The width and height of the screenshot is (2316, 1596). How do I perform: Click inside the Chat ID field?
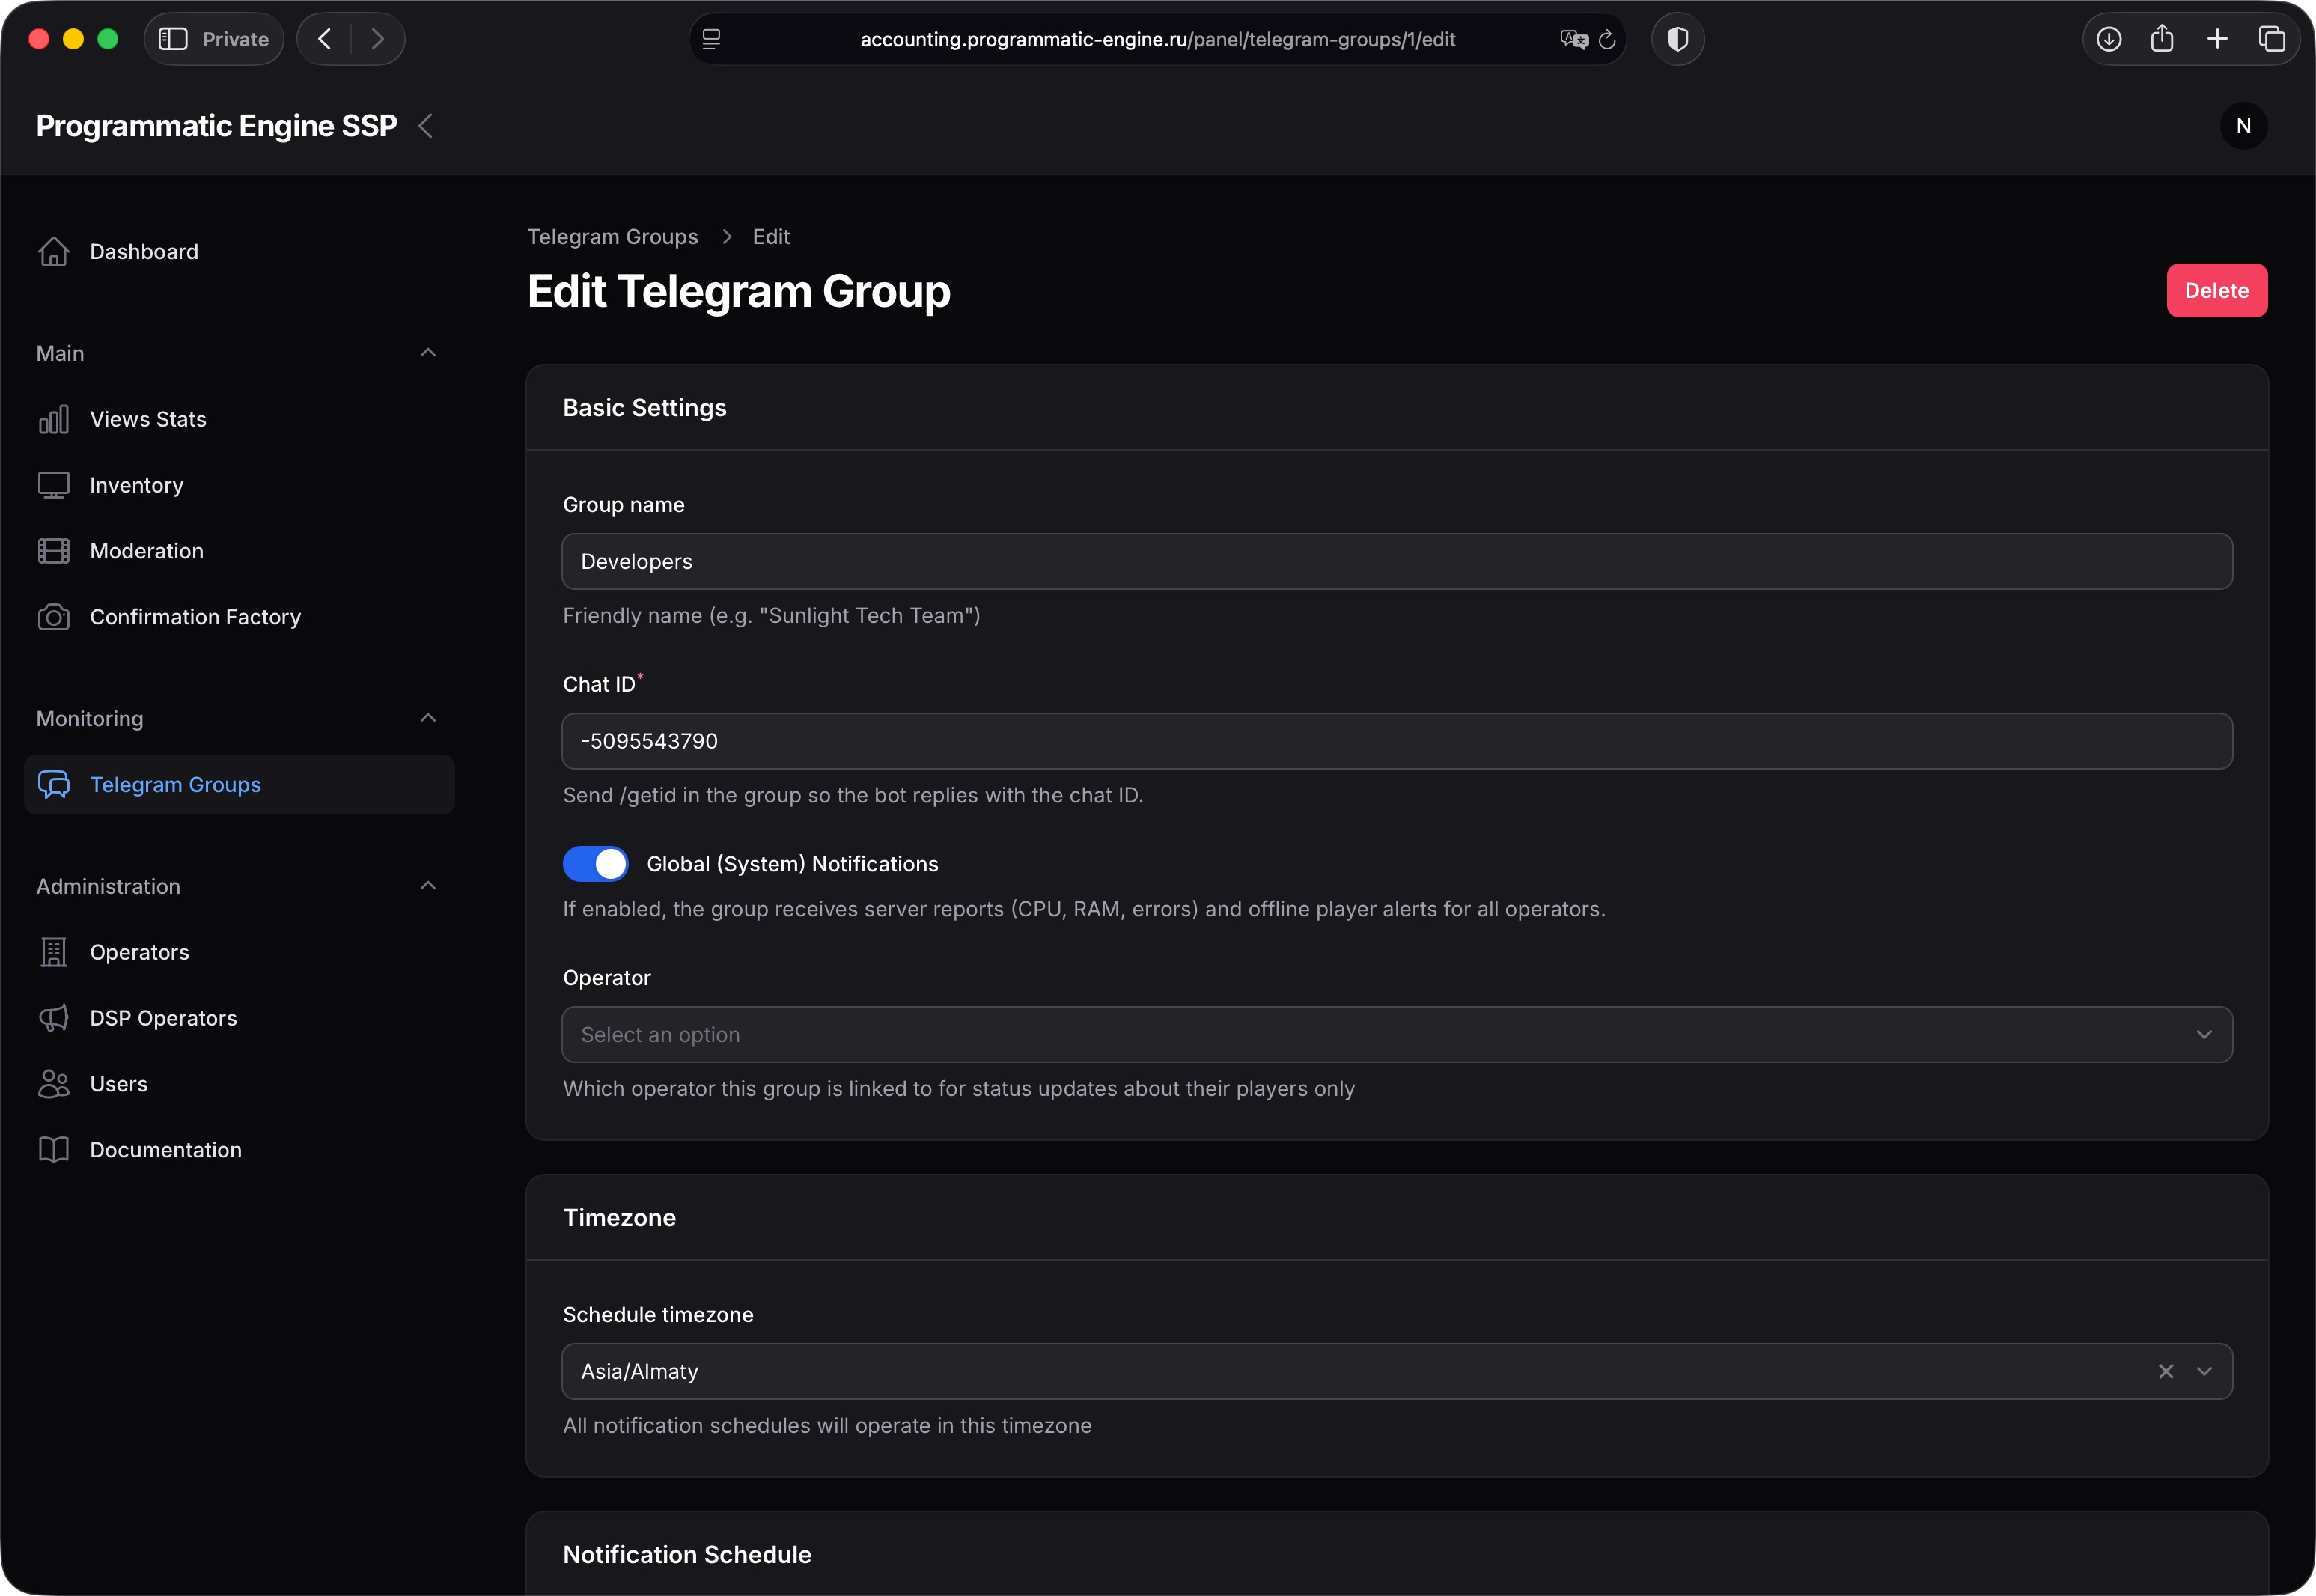coord(1396,741)
